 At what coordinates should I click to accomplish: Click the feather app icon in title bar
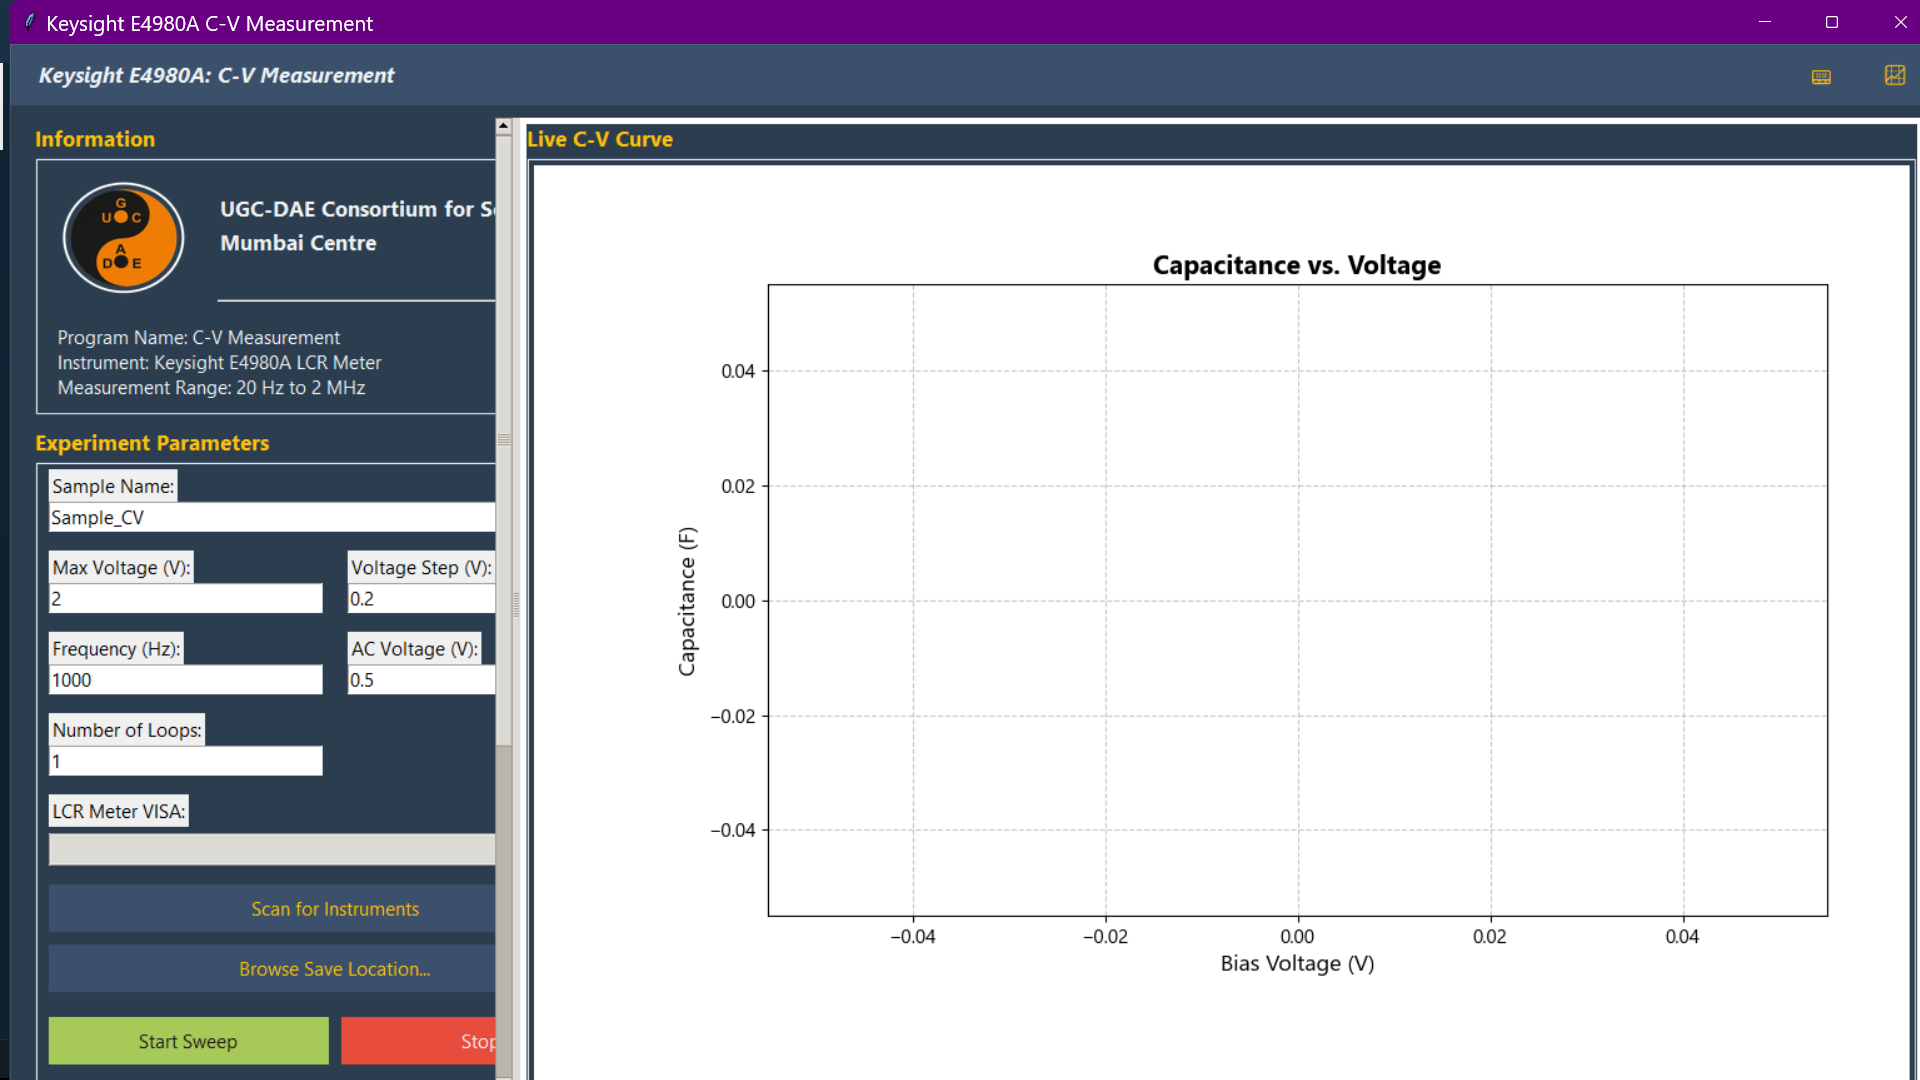click(29, 22)
